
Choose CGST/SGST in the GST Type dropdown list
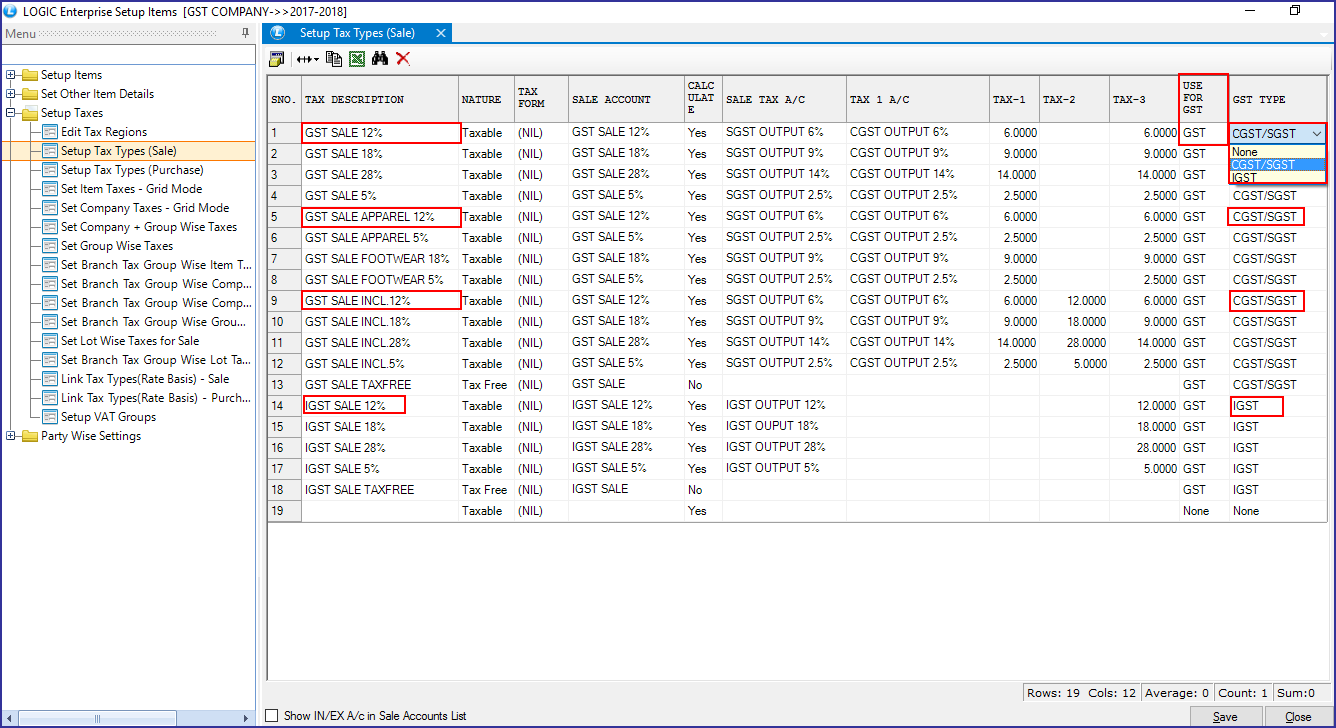click(1277, 165)
